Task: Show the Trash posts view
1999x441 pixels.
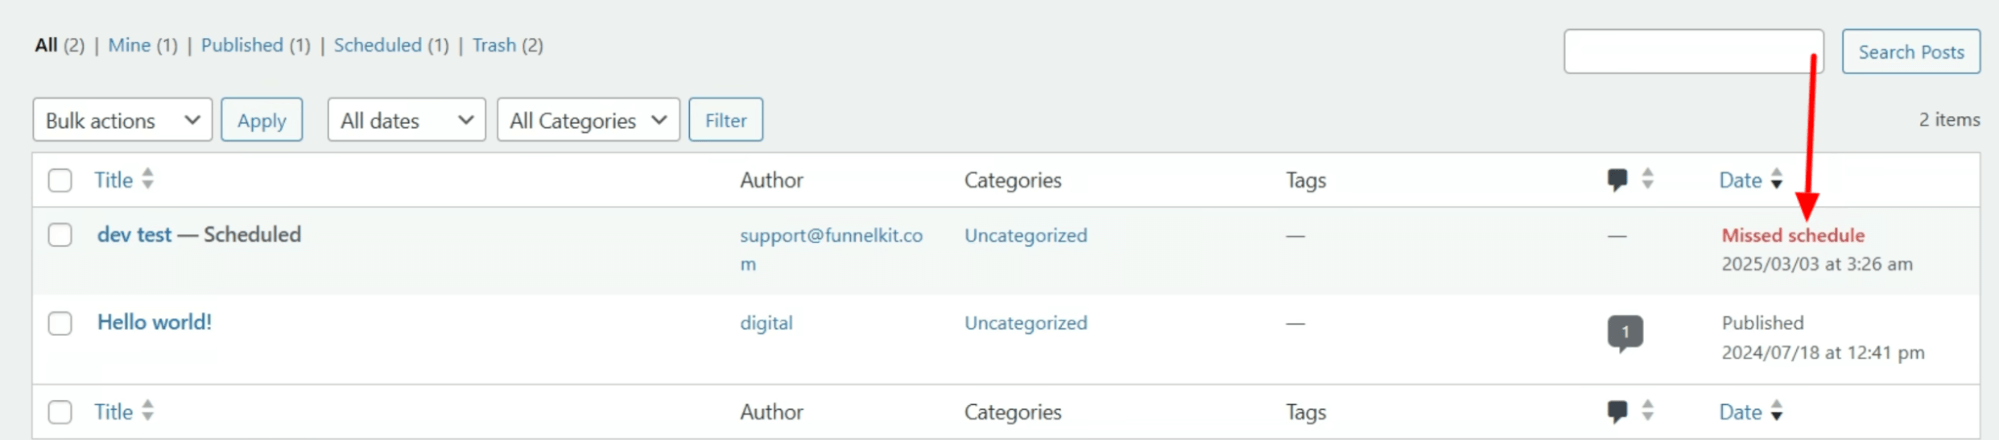Action: coord(494,45)
